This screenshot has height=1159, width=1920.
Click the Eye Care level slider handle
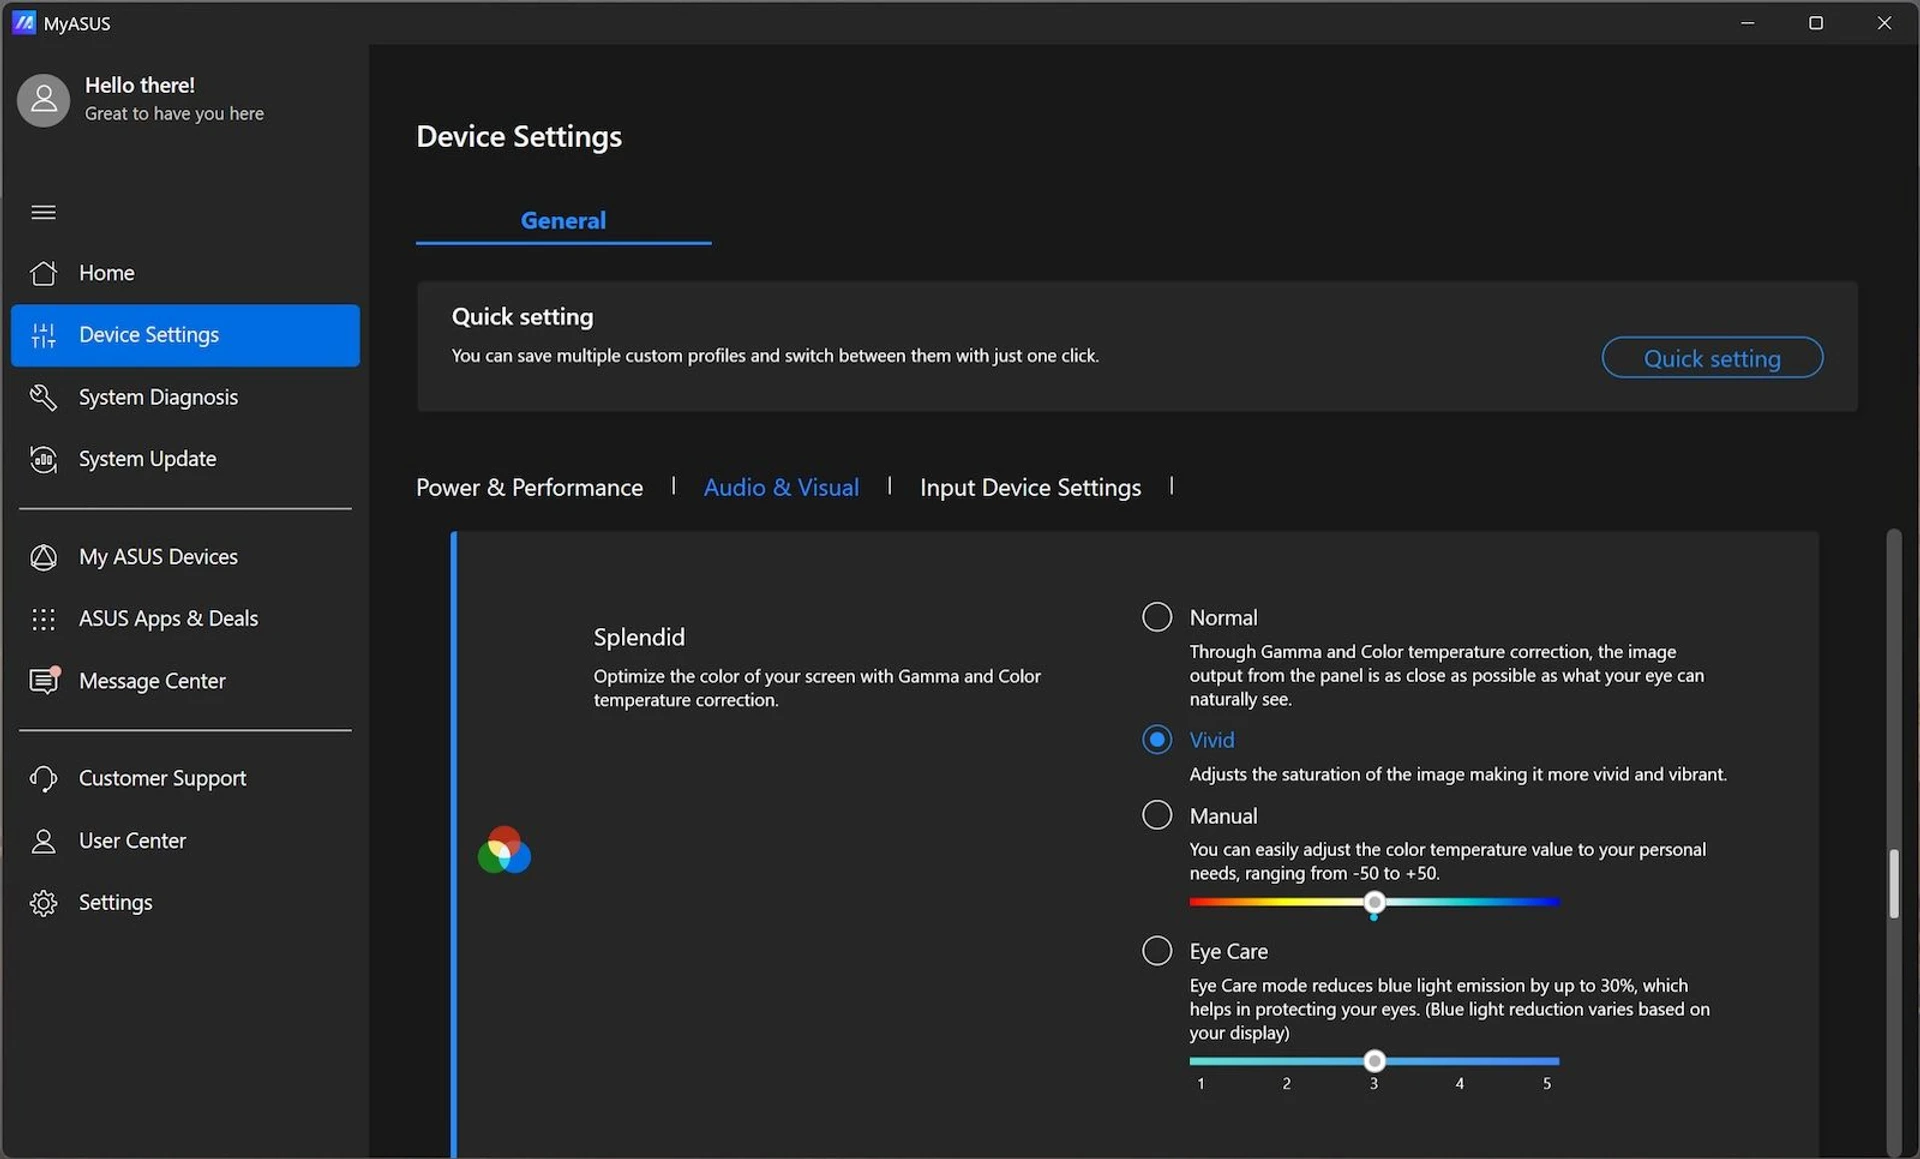click(x=1374, y=1061)
